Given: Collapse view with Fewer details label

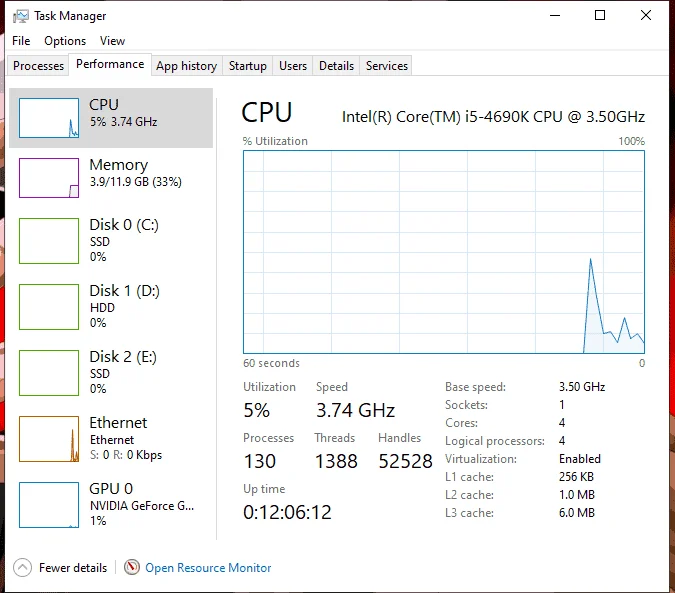Looking at the screenshot, I should click(73, 568).
